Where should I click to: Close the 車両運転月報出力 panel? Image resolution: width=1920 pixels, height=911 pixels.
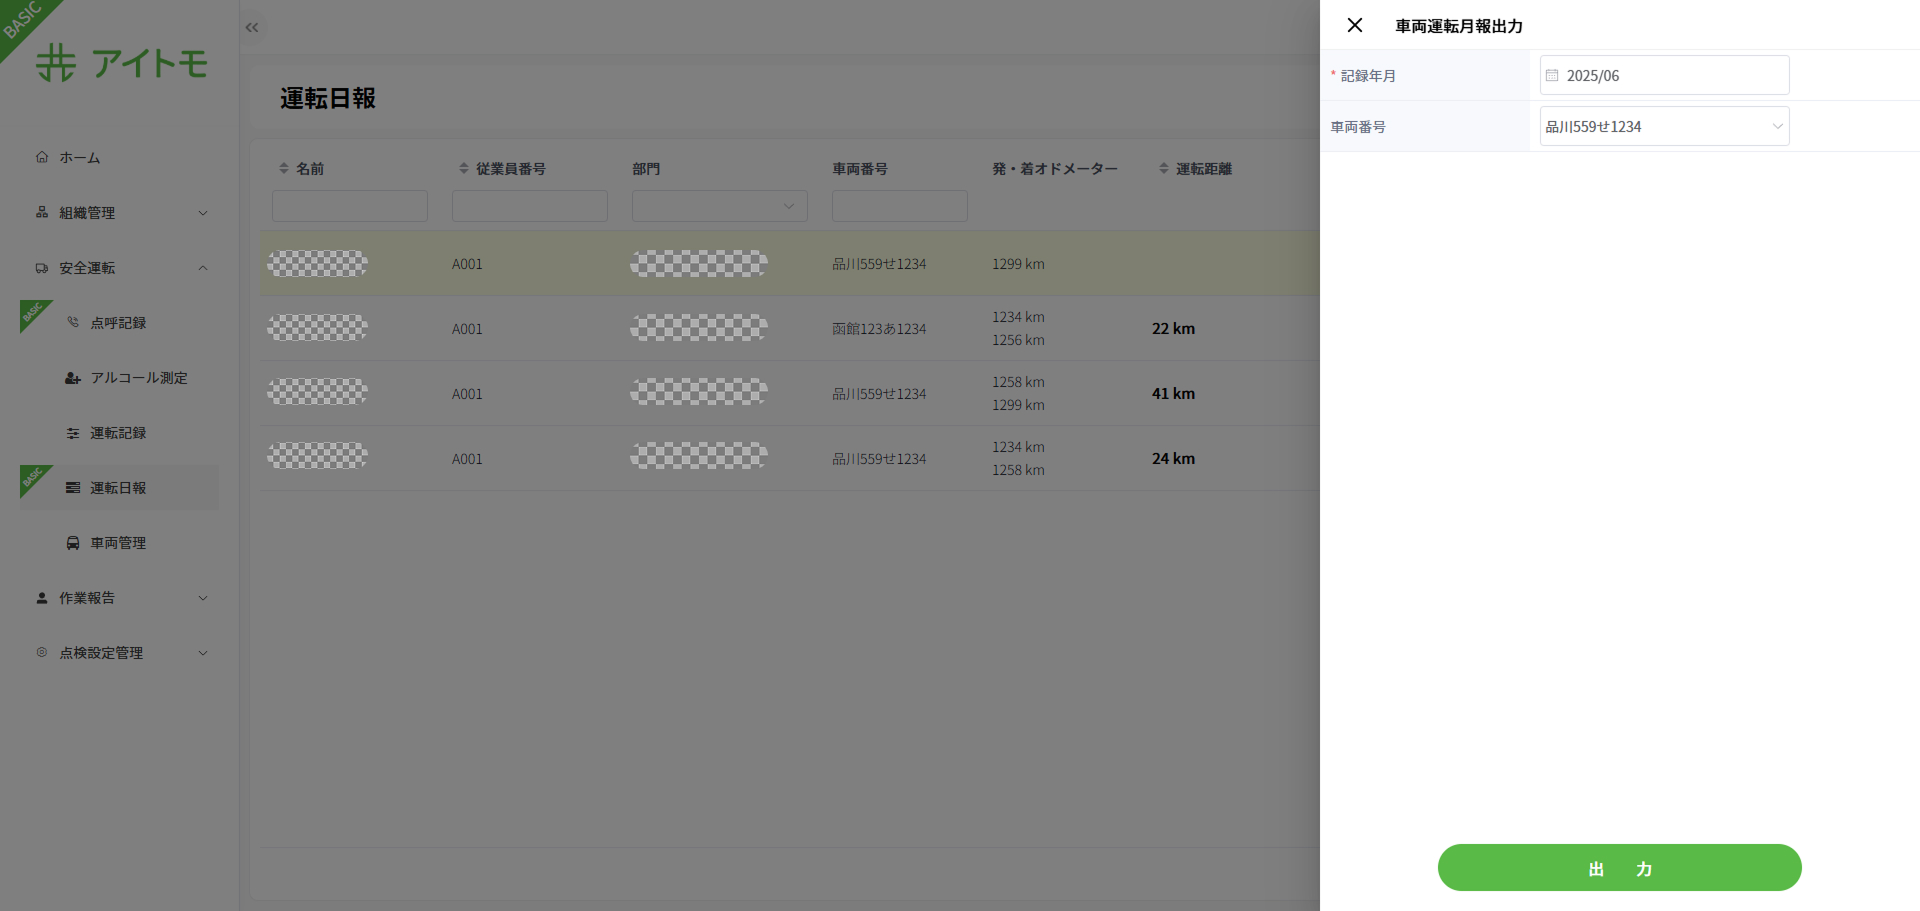[1355, 25]
